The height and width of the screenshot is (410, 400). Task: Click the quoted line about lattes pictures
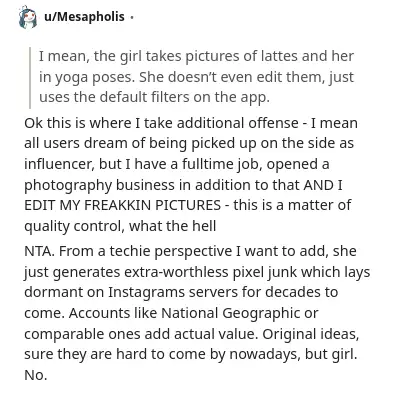point(196,56)
